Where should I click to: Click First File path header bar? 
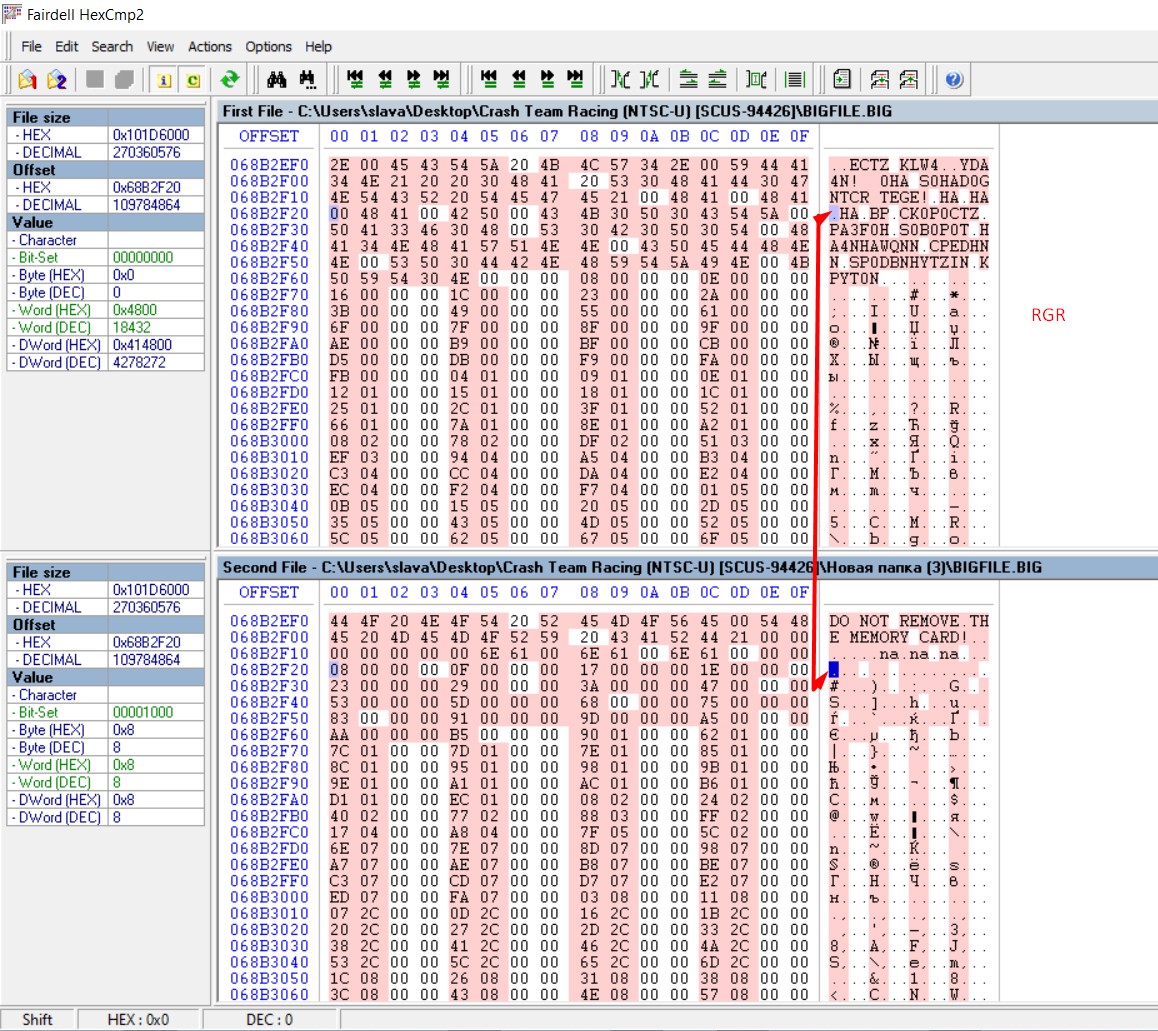tap(687, 112)
